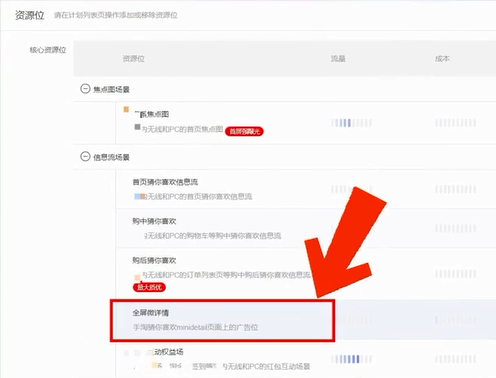Viewport: 496px width, 378px height.
Task: Click the 资源位 section heading
Action: pos(29,15)
